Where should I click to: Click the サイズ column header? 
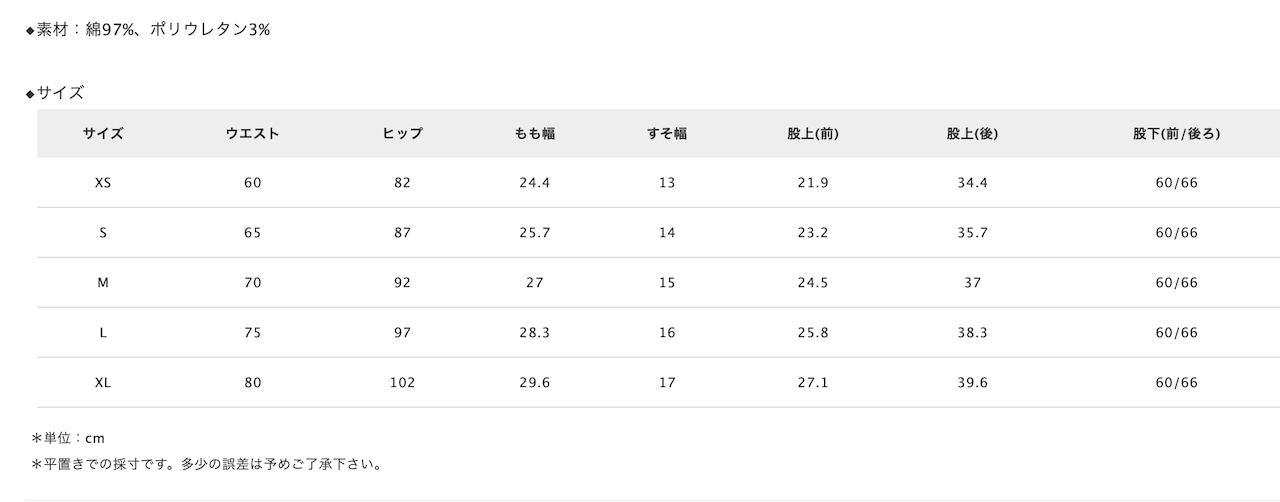[x=103, y=133]
